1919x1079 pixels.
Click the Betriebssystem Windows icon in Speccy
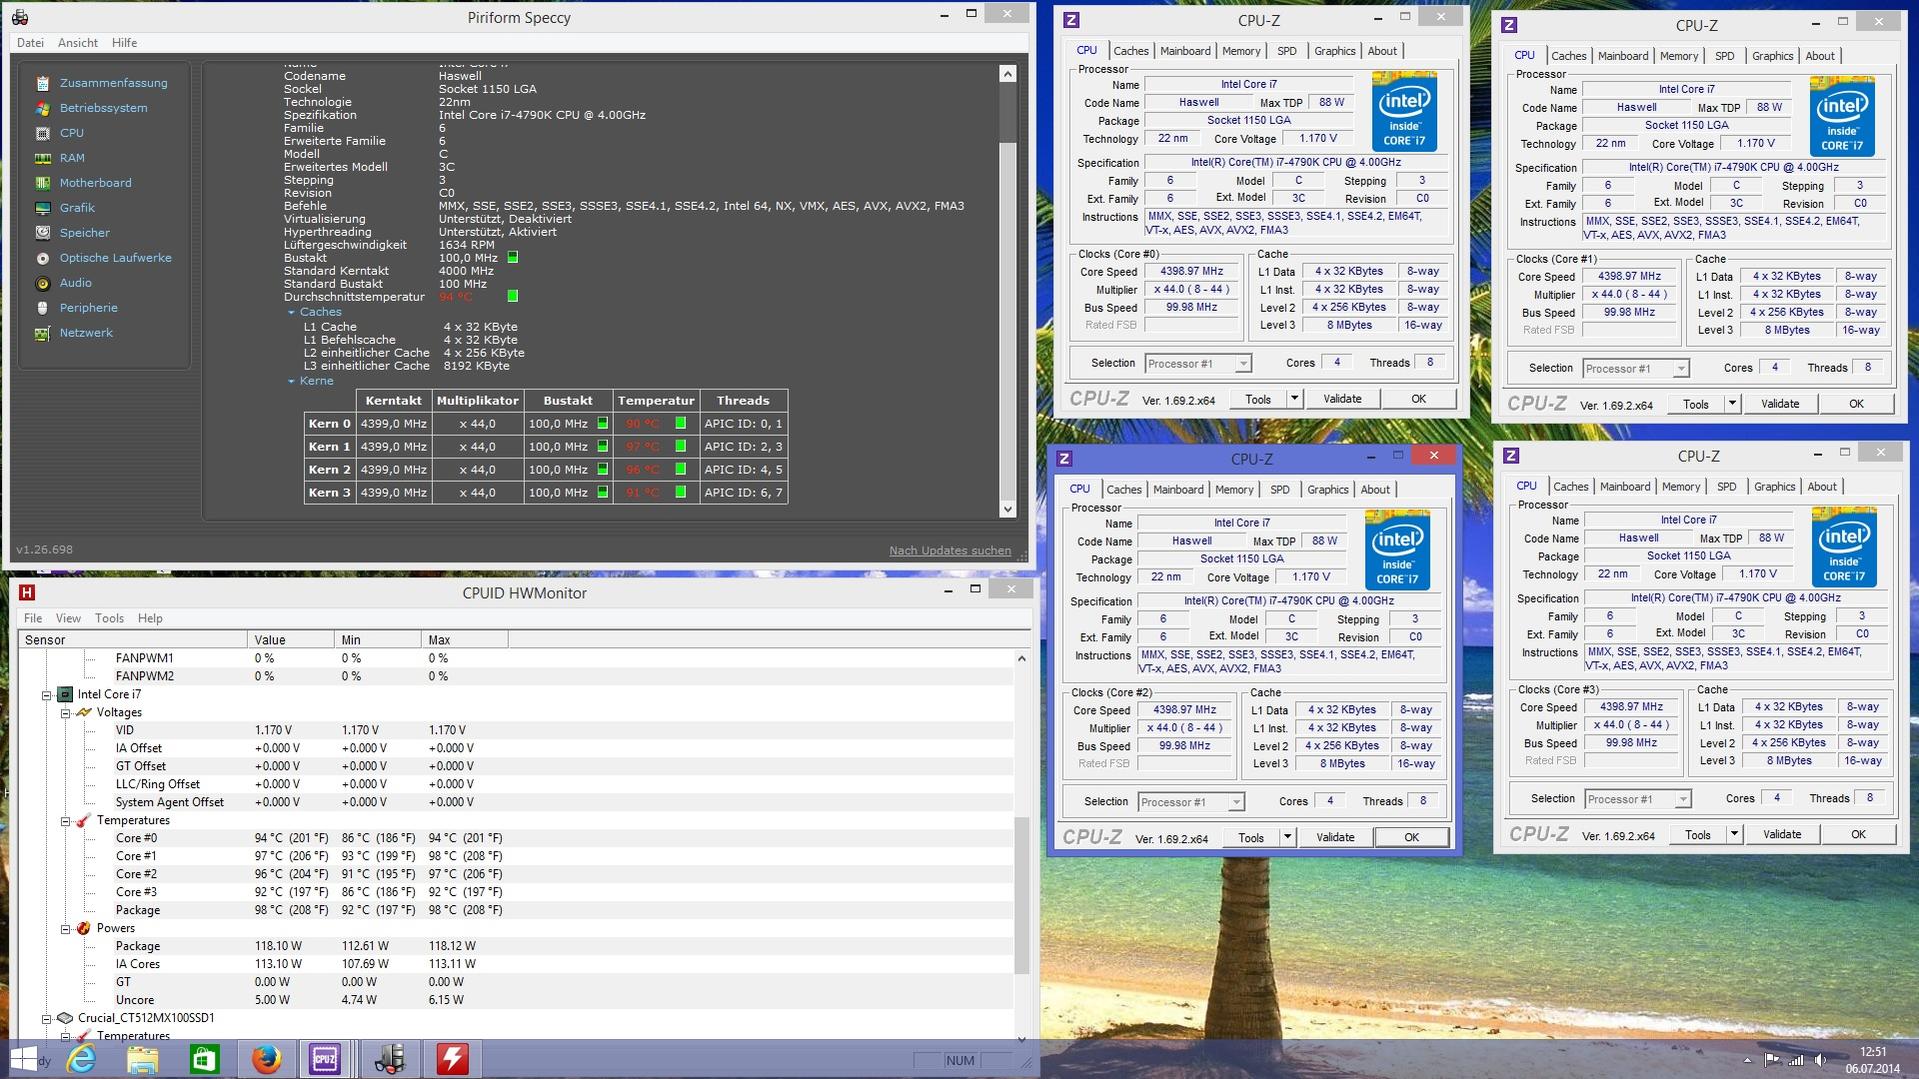point(42,108)
